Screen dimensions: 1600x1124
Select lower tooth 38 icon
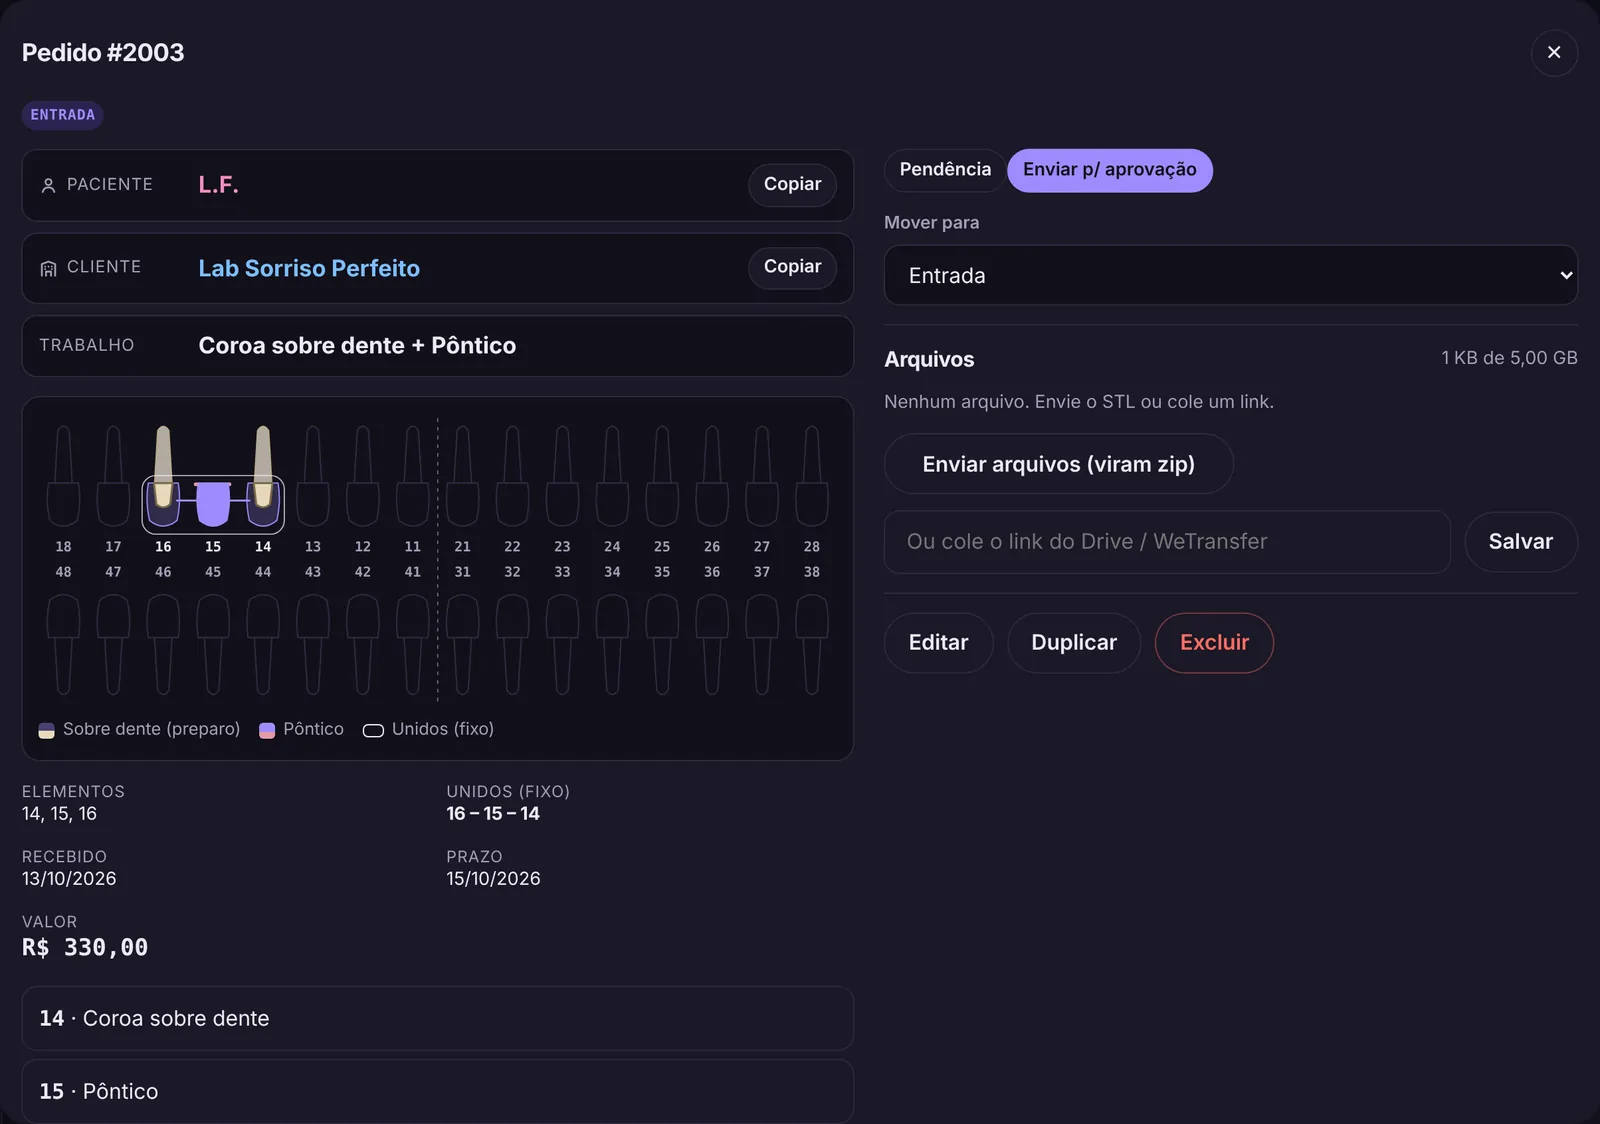pos(812,644)
